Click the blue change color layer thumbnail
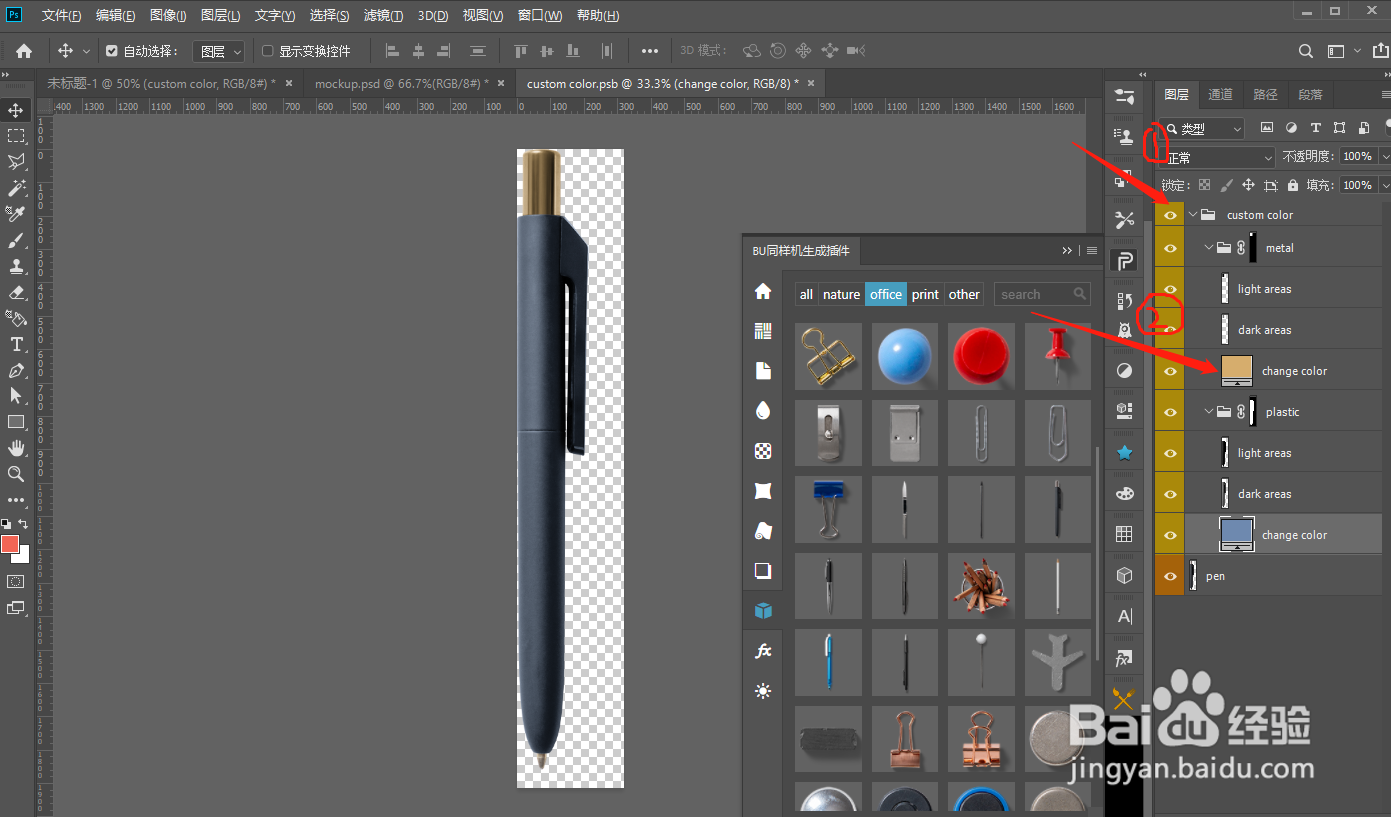Screen dimensions: 1391x817 point(1237,535)
